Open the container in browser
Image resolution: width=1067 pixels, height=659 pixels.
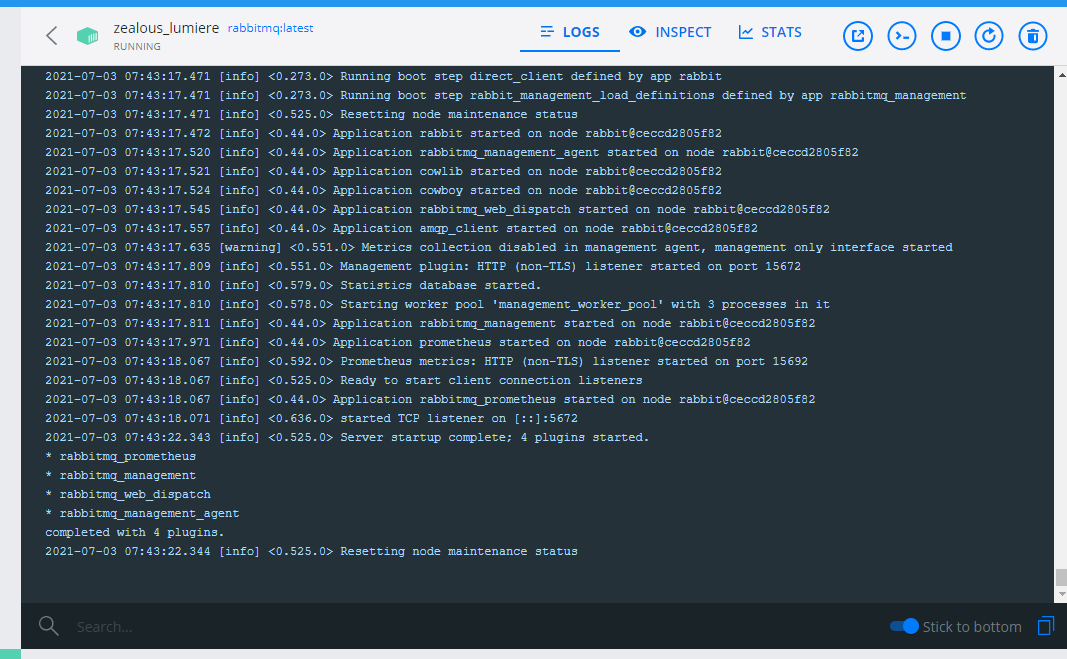point(857,35)
